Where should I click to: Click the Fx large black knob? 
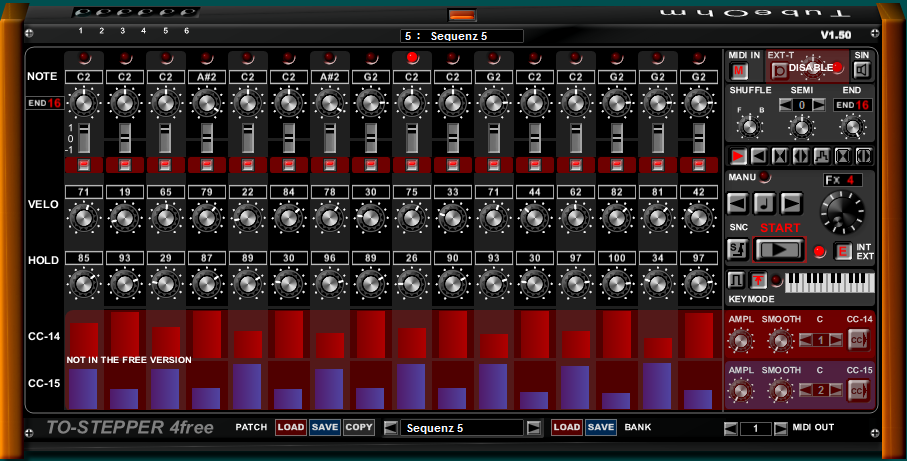[842, 212]
